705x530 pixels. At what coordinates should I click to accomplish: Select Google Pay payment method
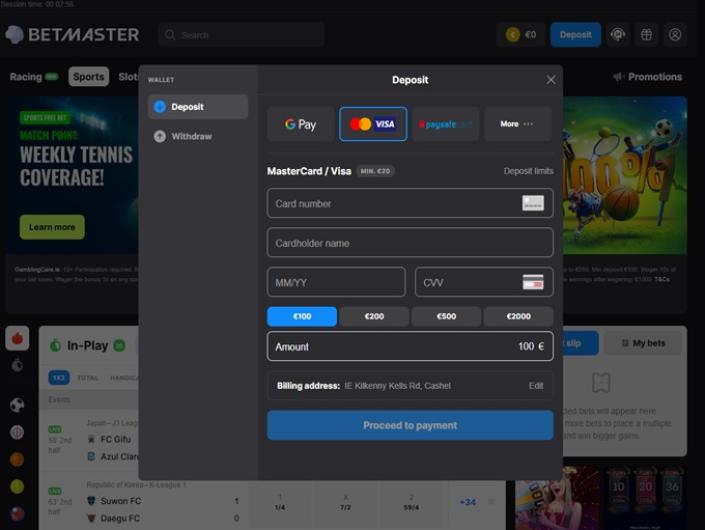tap(300, 124)
